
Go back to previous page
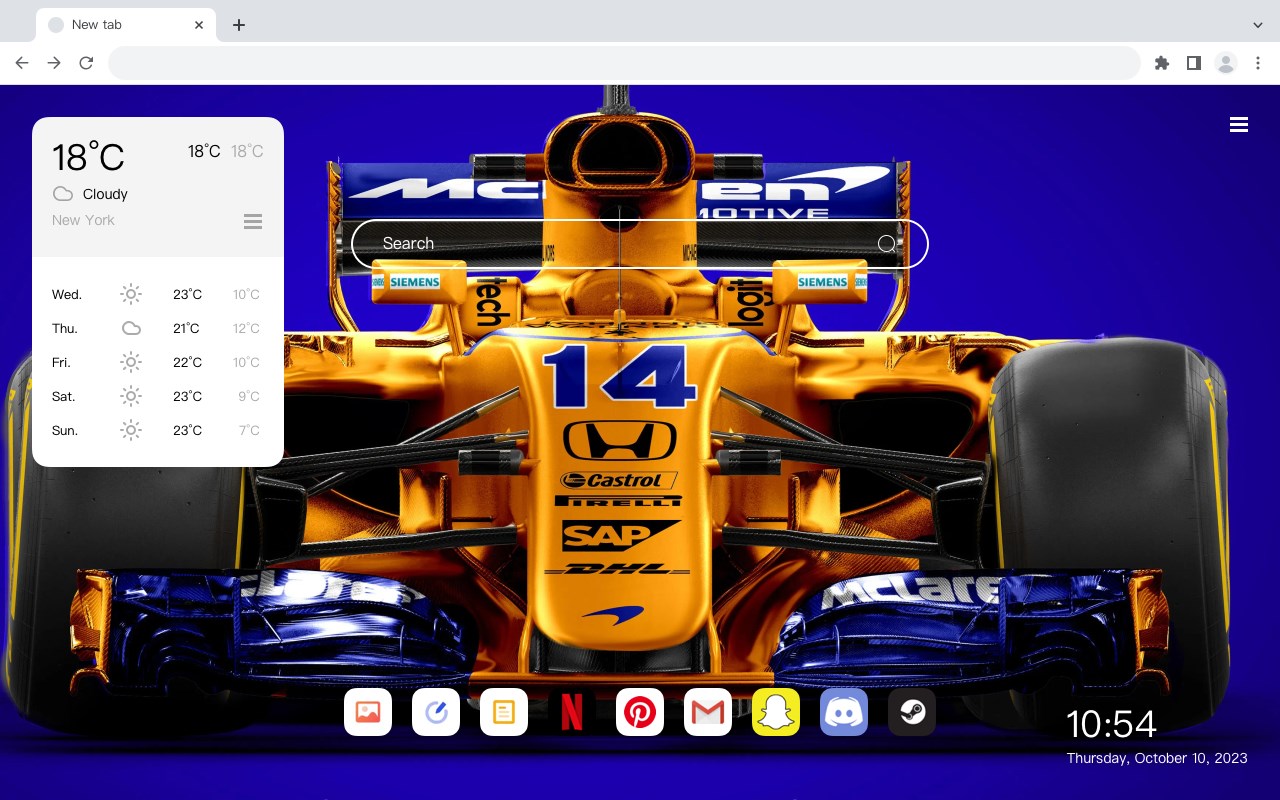pos(22,63)
